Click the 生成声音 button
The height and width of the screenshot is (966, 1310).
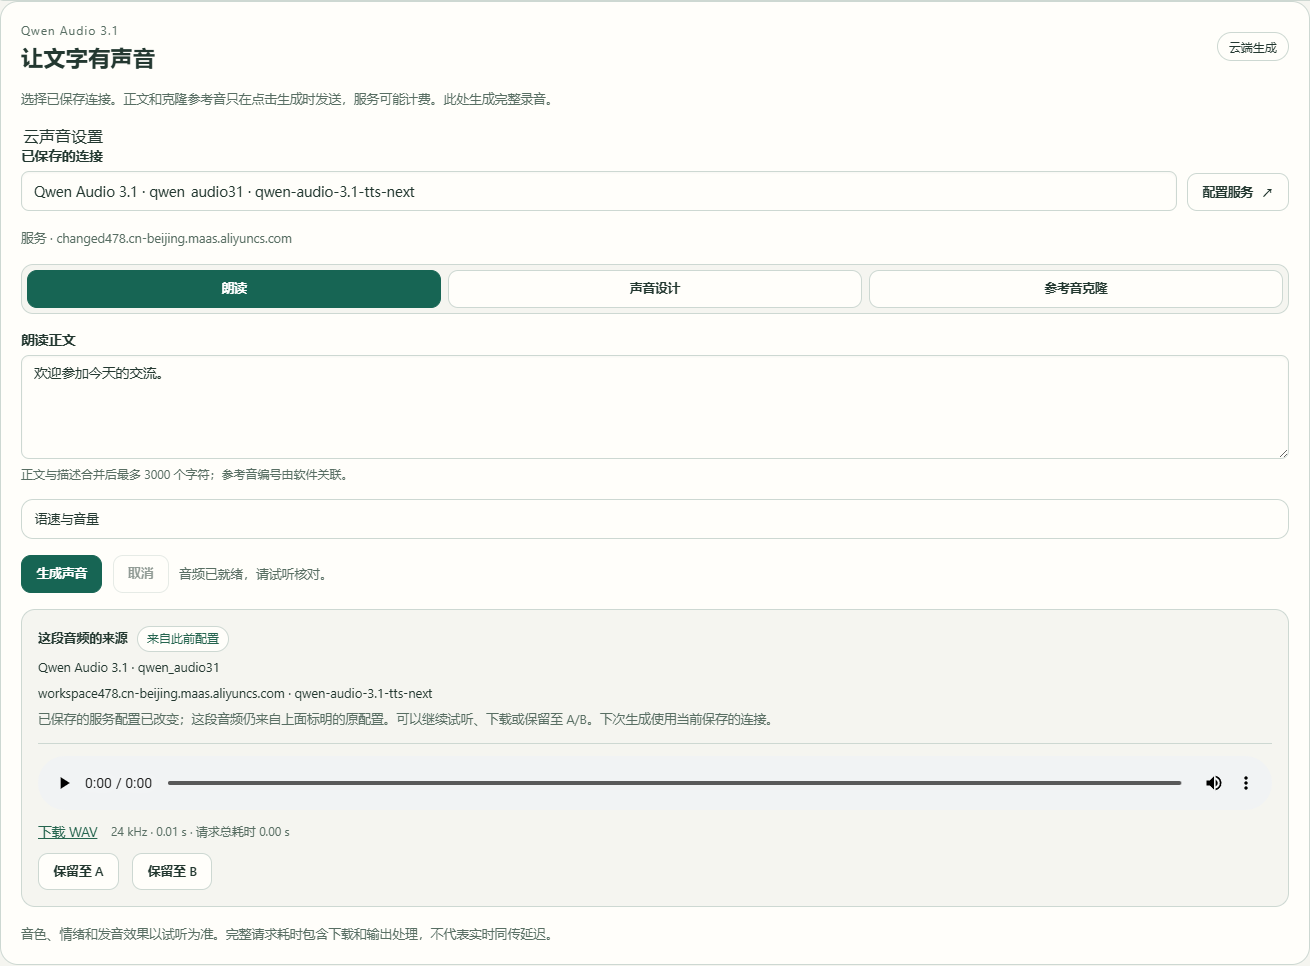62,574
